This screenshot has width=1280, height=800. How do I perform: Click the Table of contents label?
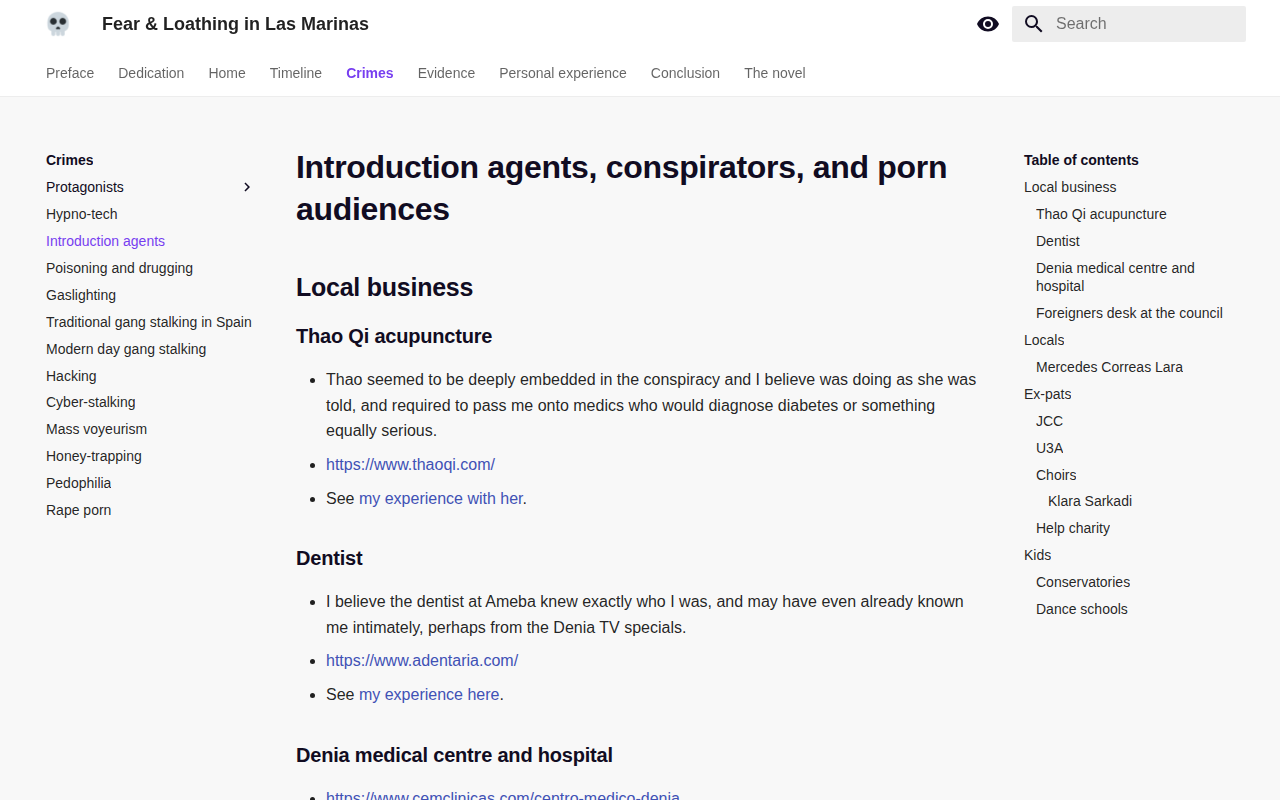coord(1081,160)
